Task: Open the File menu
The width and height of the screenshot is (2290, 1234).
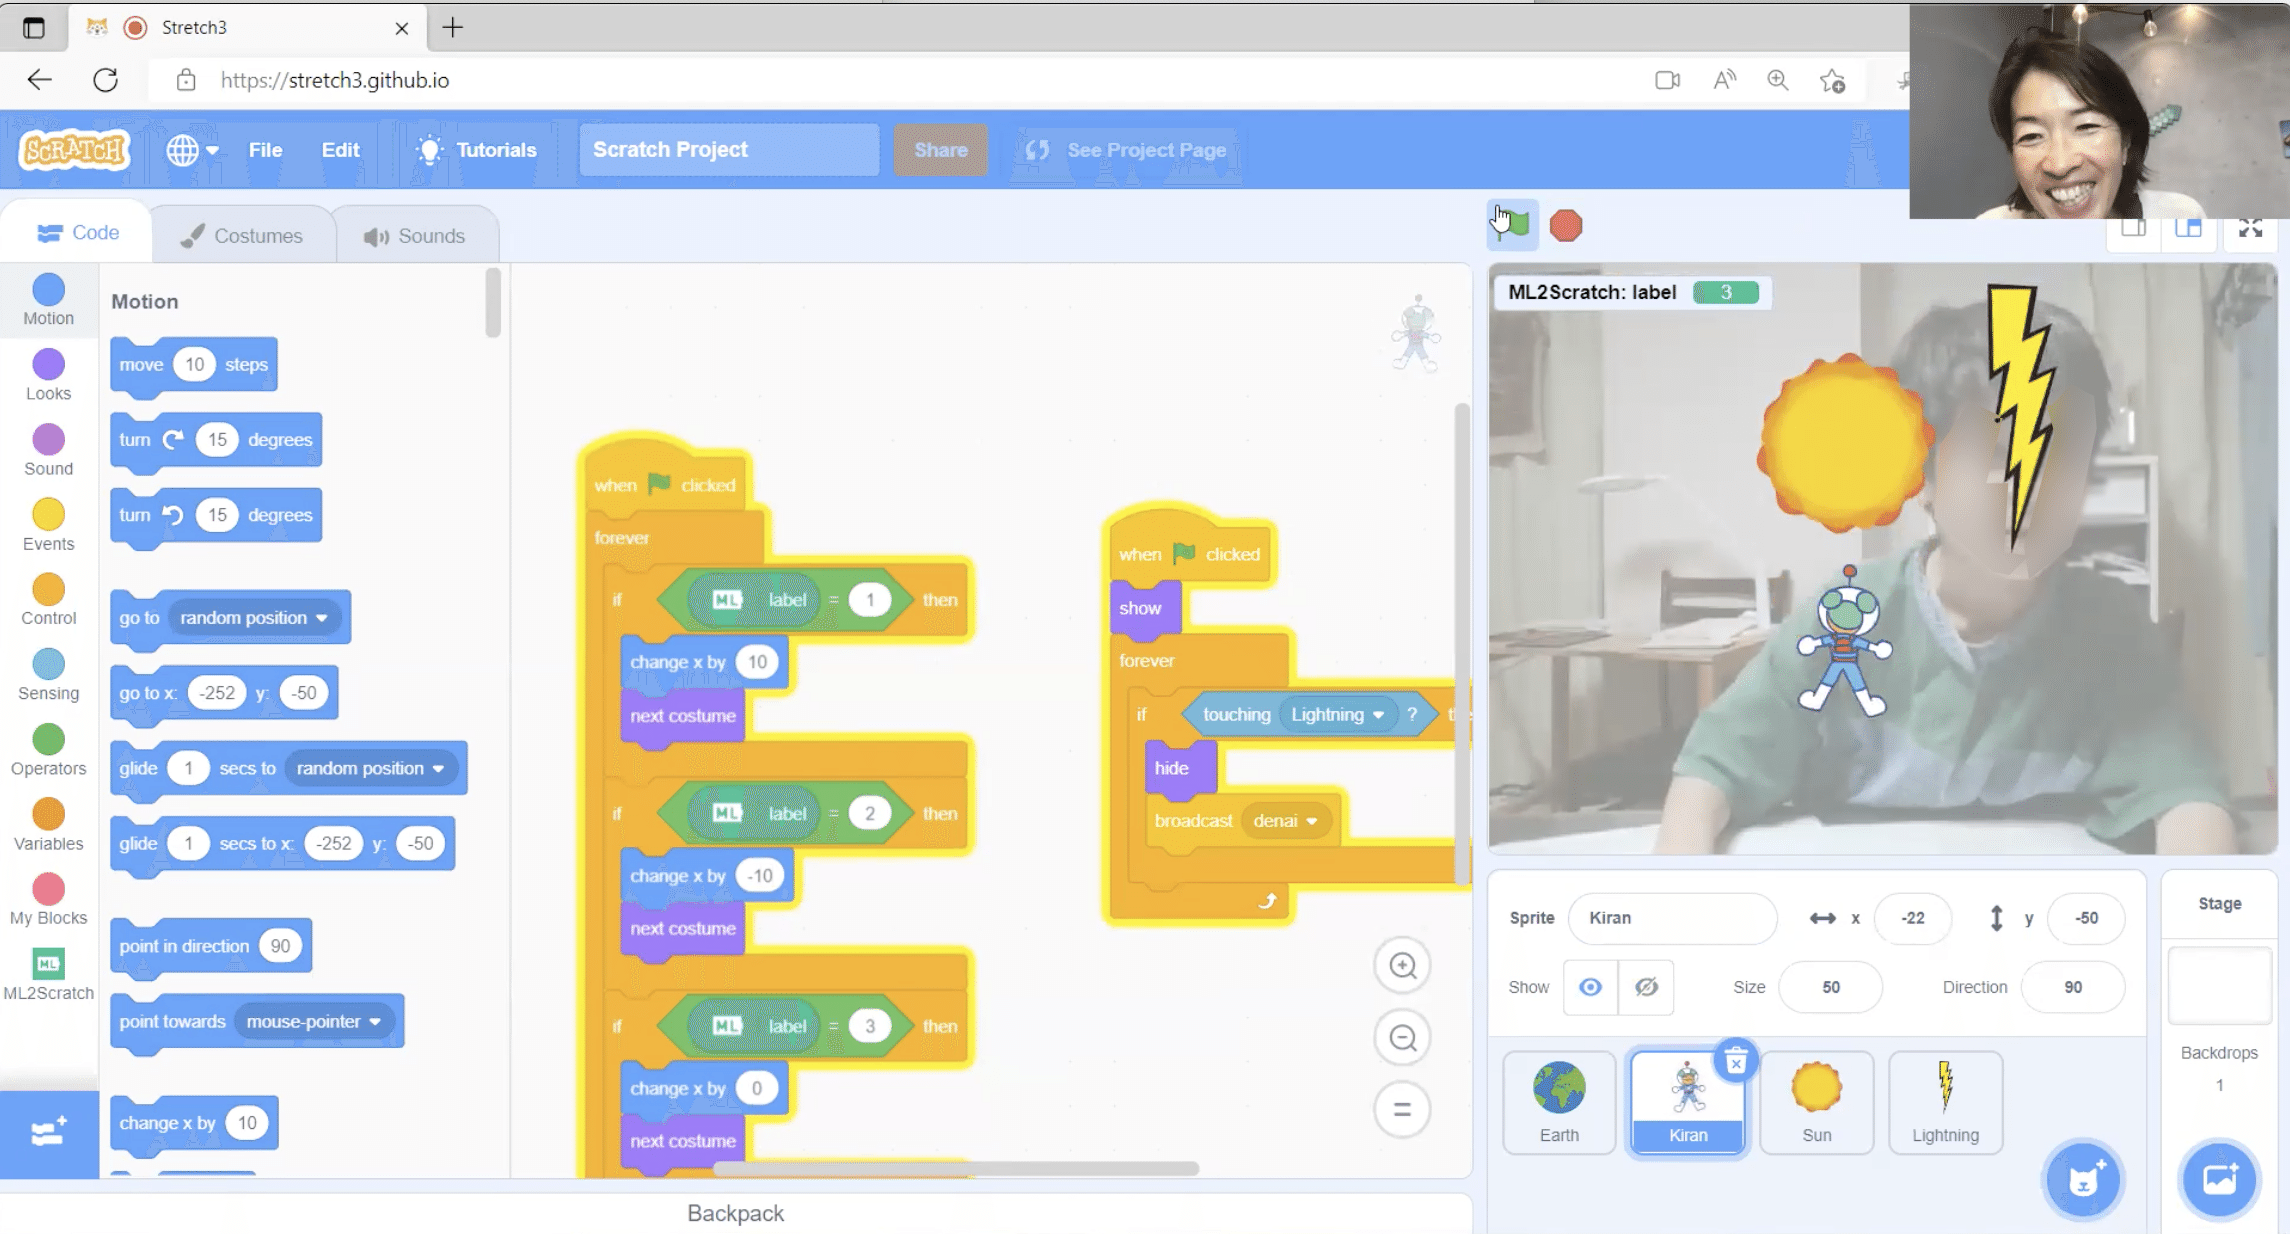Action: coord(265,150)
